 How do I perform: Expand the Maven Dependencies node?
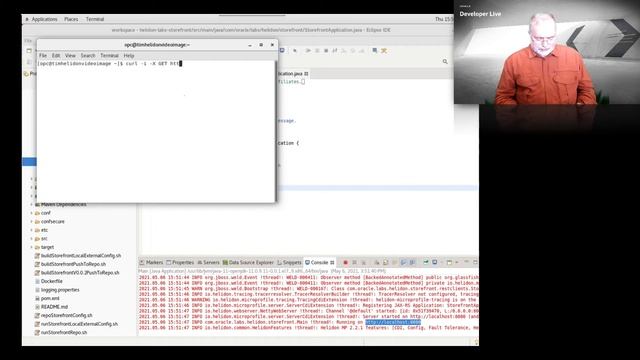(x=31, y=204)
